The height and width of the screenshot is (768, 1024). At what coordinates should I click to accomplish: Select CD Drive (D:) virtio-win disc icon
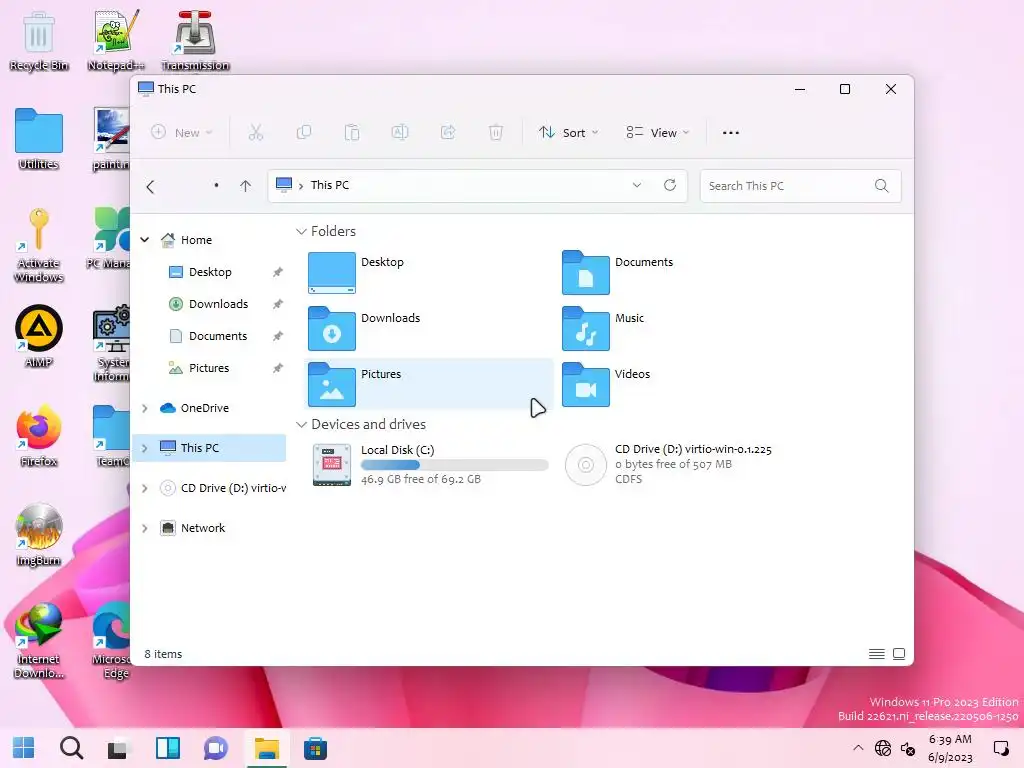click(x=586, y=465)
